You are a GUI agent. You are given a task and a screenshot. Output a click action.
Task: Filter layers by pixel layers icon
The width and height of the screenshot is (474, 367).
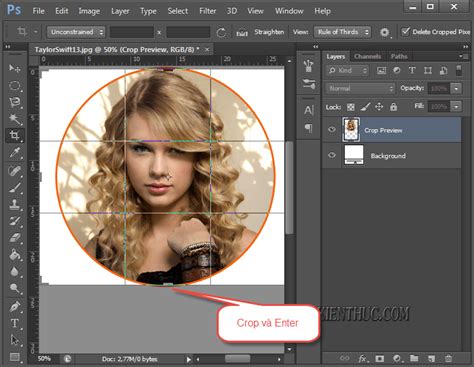point(381,70)
